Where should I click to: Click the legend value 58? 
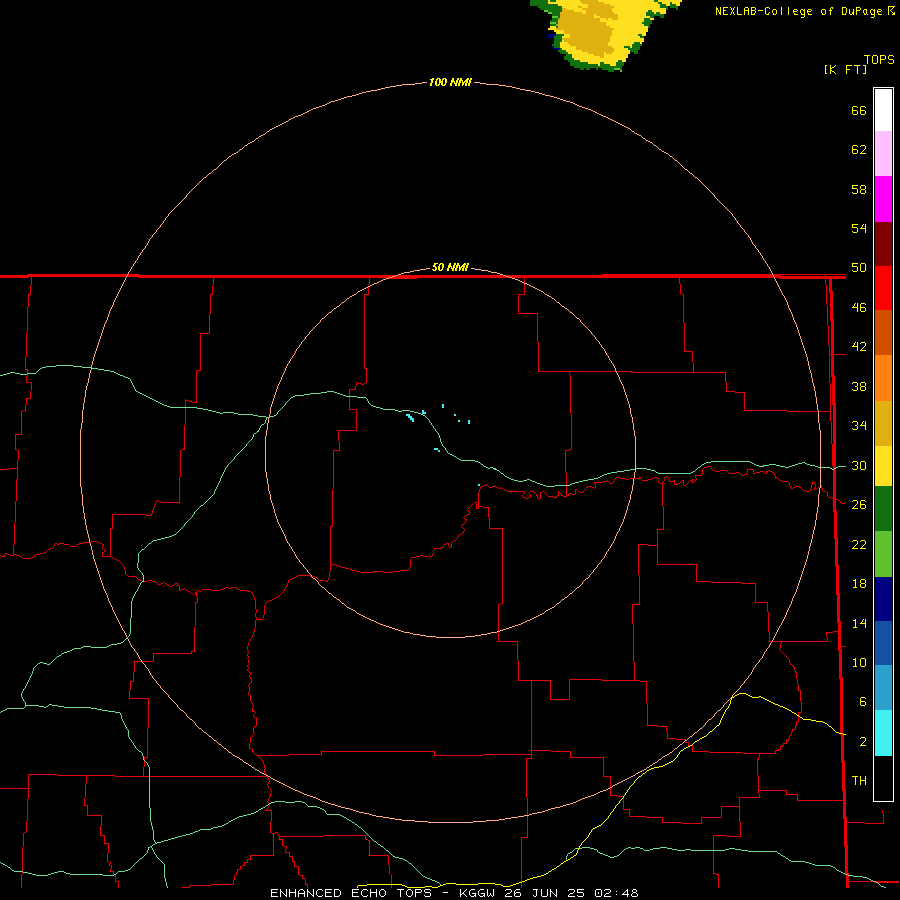click(859, 189)
